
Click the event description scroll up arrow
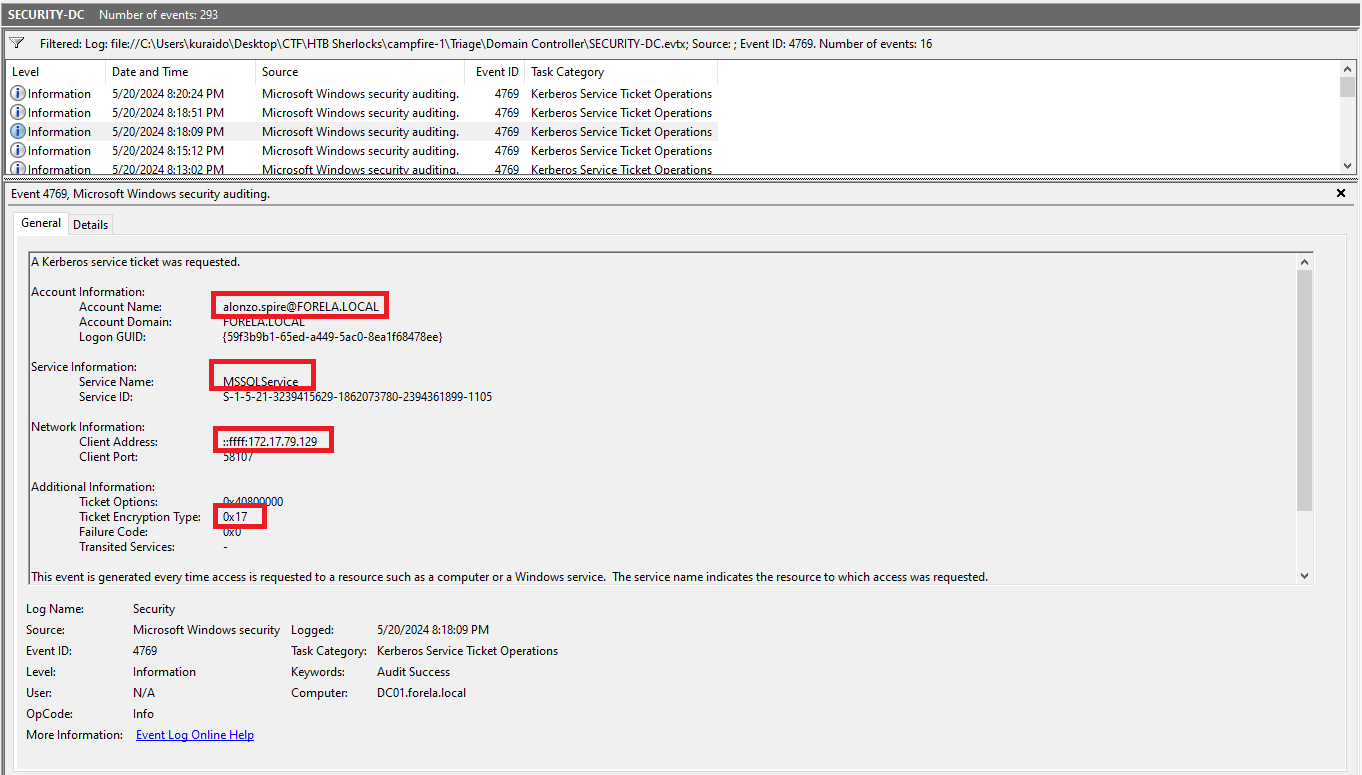1304,261
